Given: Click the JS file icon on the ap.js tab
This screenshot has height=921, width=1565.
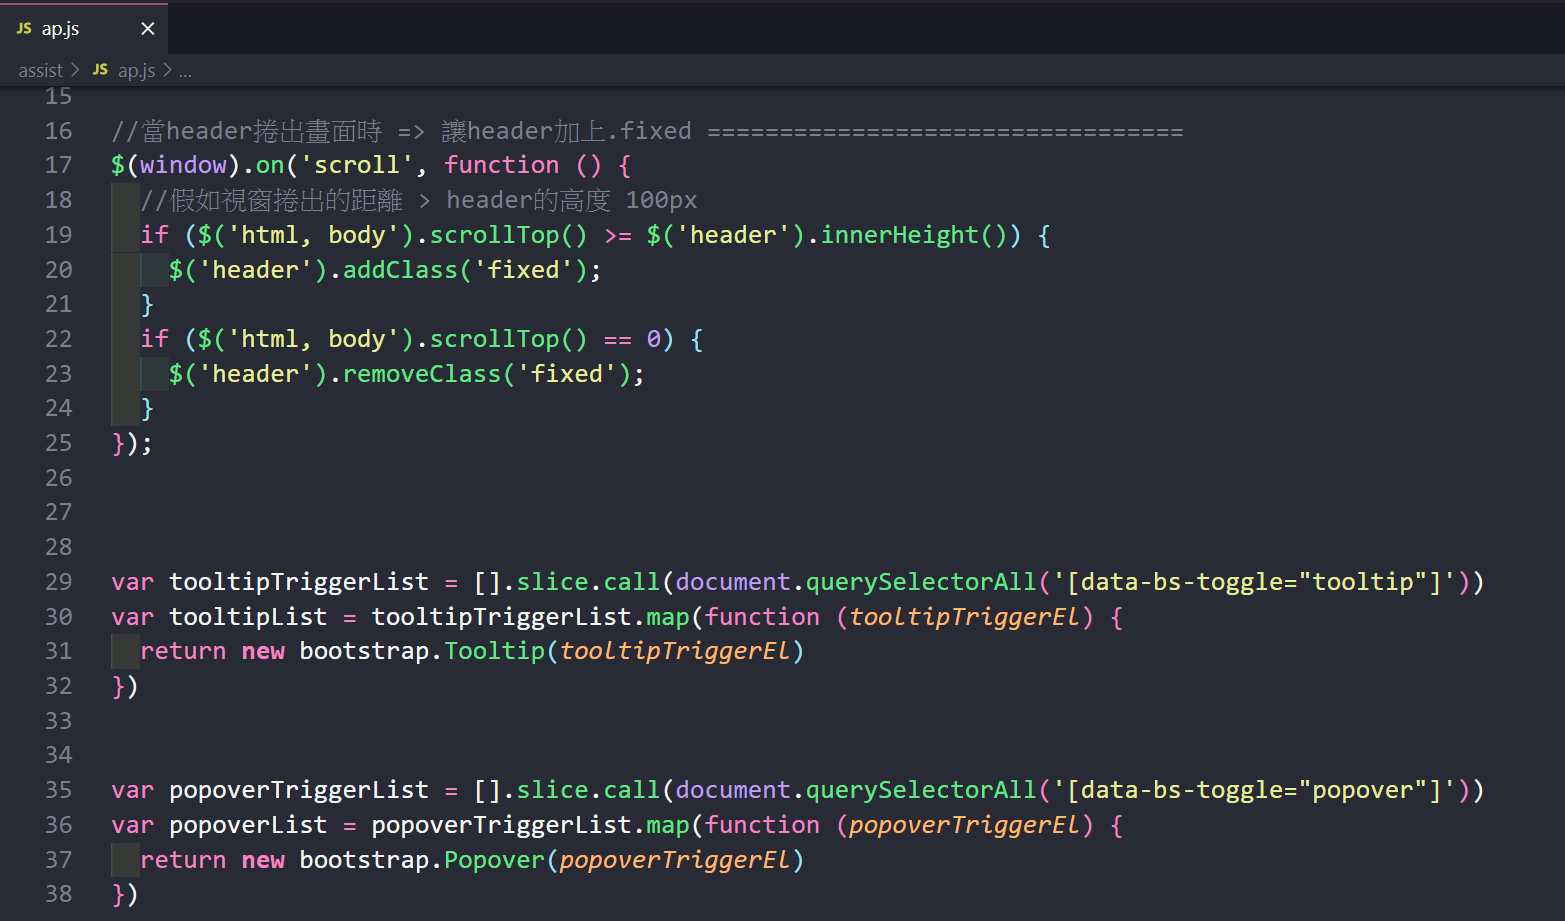Looking at the screenshot, I should click(24, 29).
